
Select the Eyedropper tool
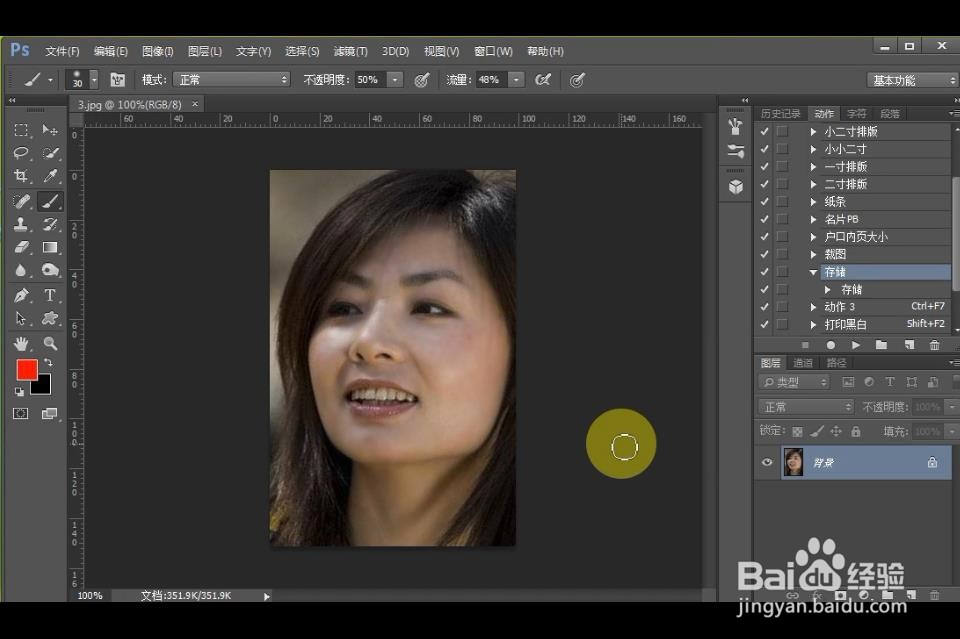(x=50, y=176)
